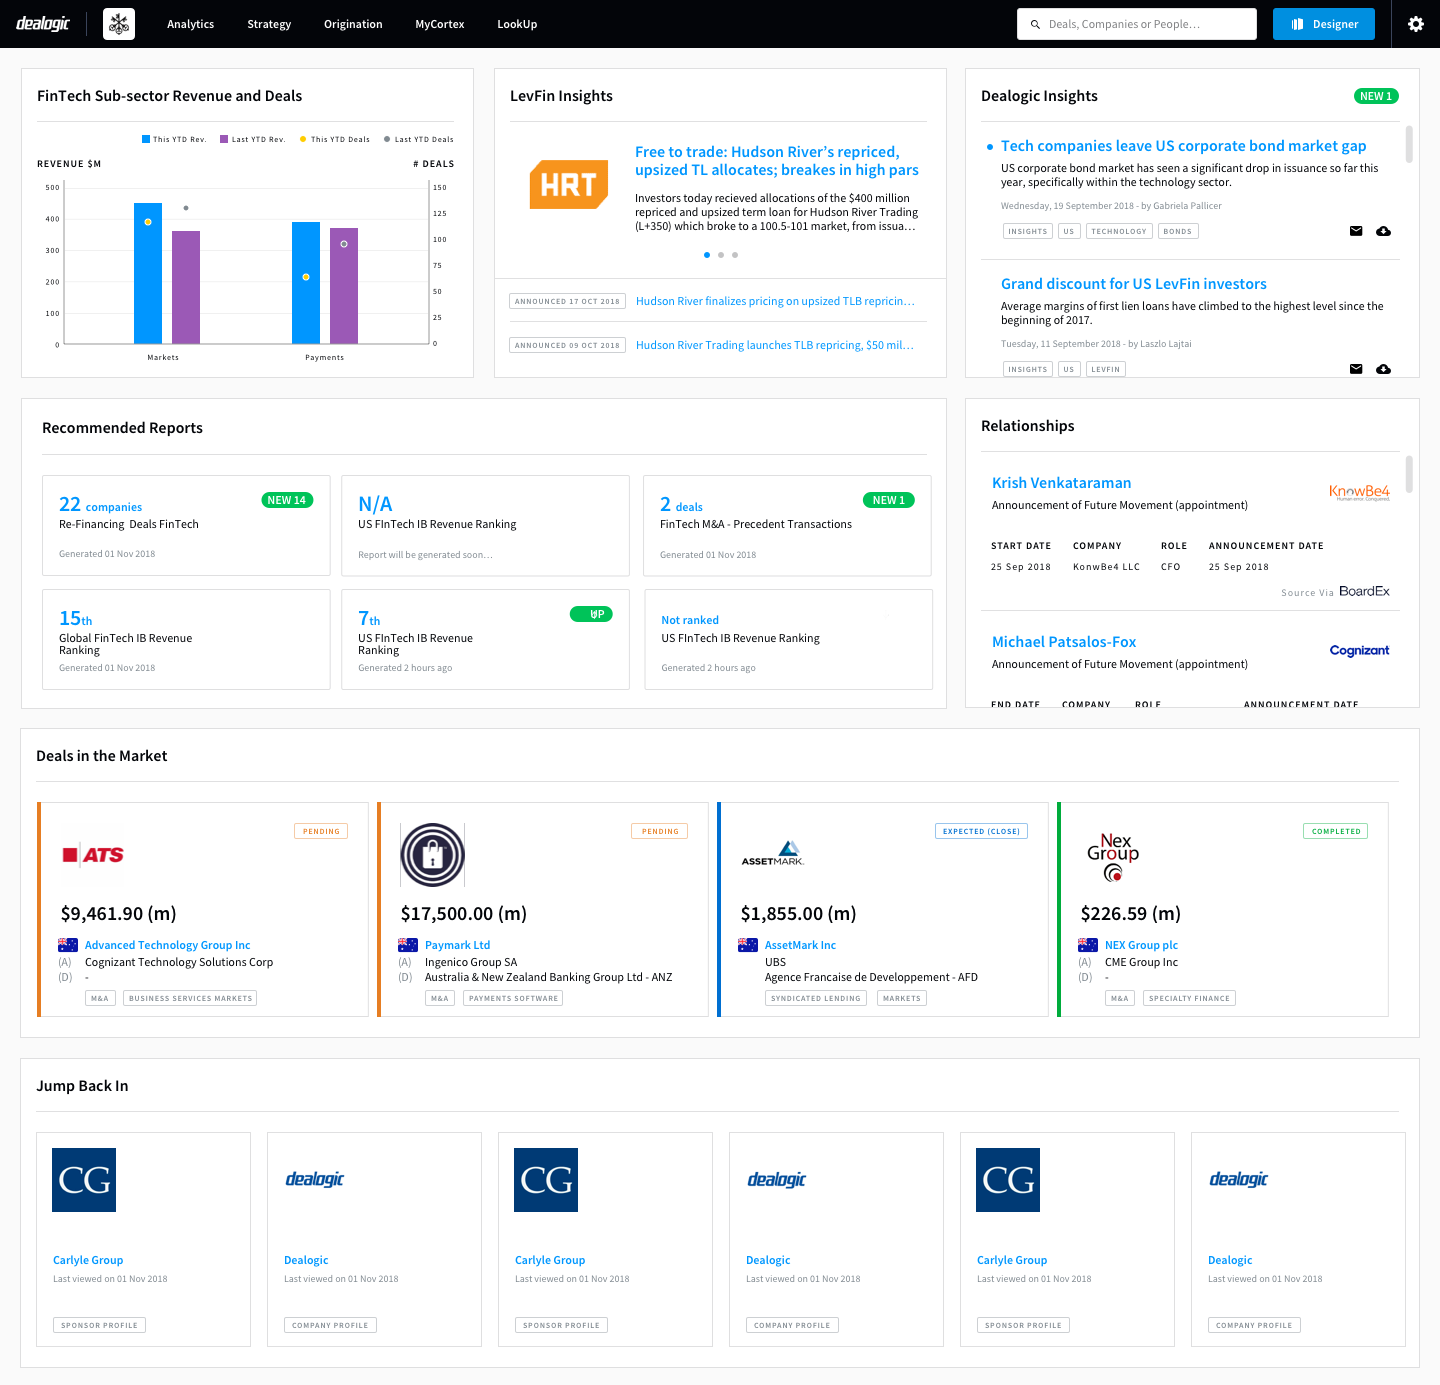The width and height of the screenshot is (1440, 1385).
Task: Download the Grand discount LevFin article
Action: pos(1383,369)
